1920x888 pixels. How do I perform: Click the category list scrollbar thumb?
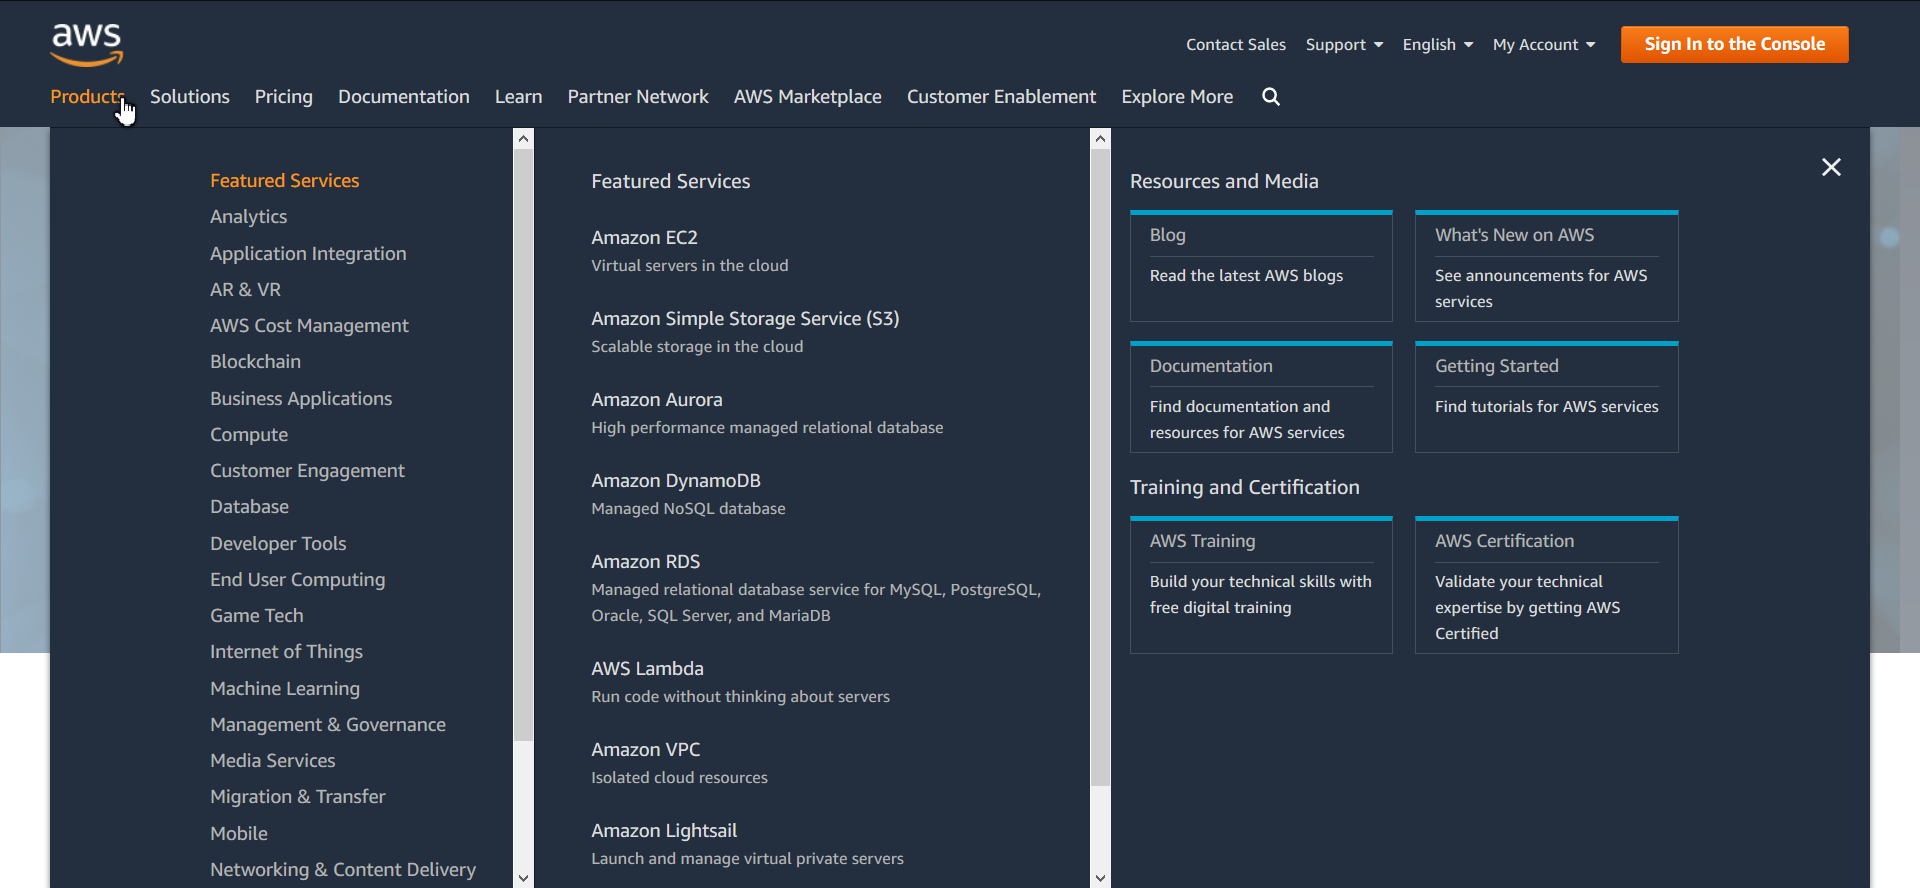[523, 445]
